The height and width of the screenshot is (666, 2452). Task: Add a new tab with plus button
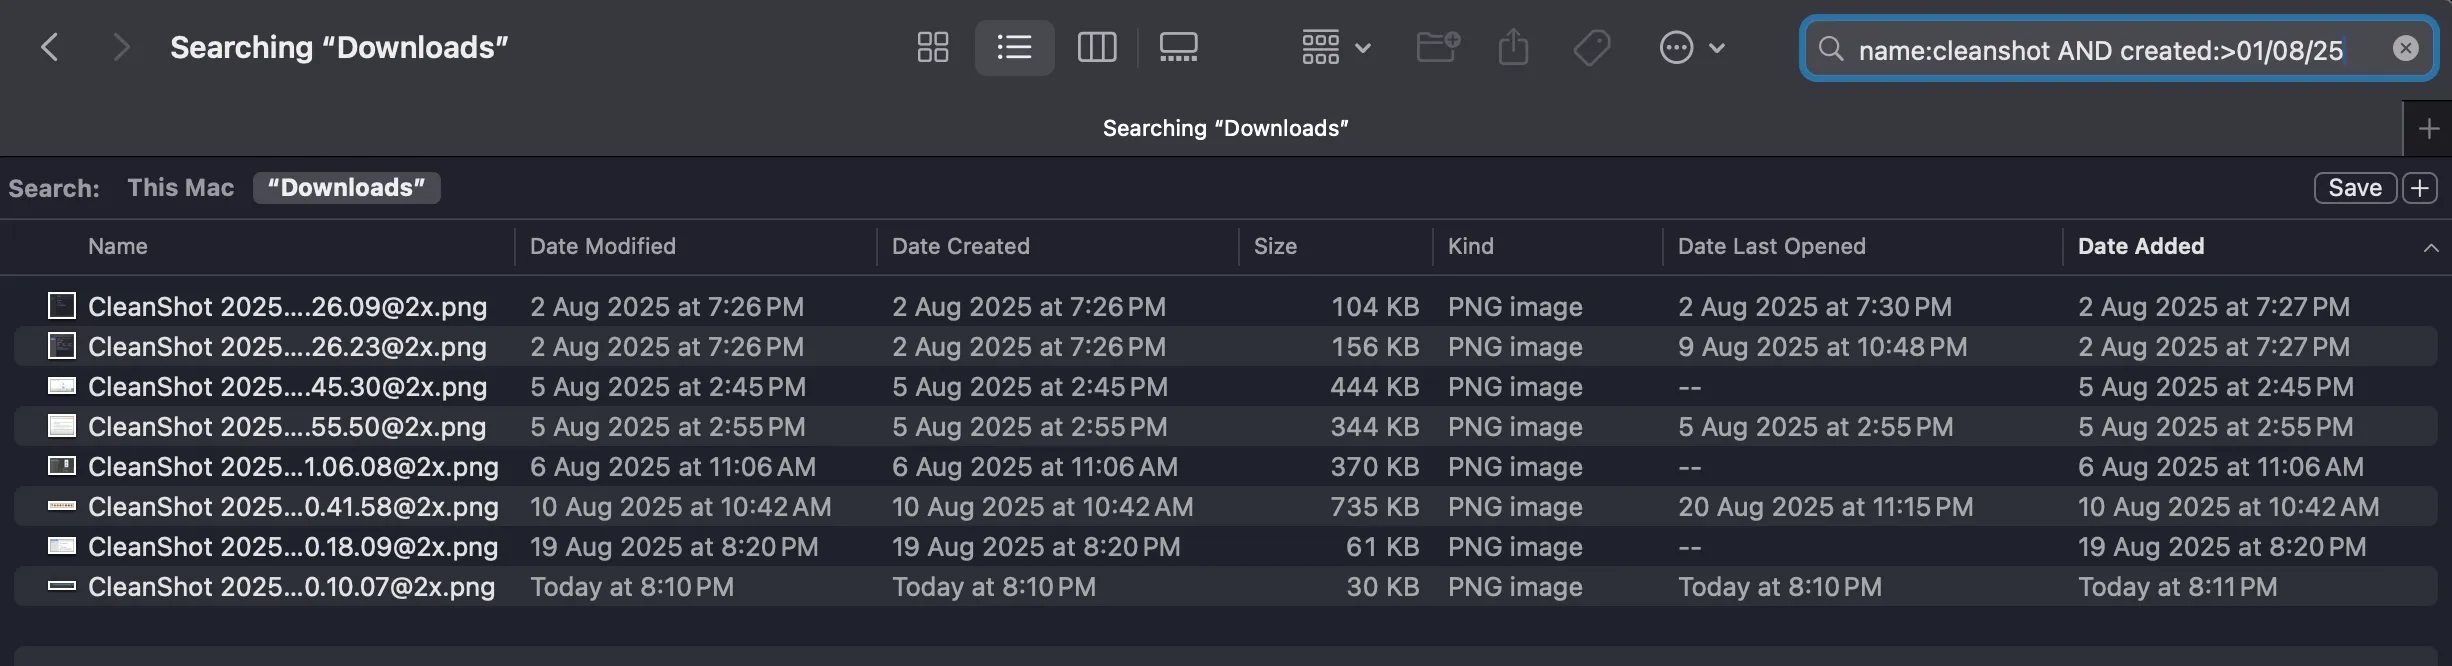[2428, 128]
